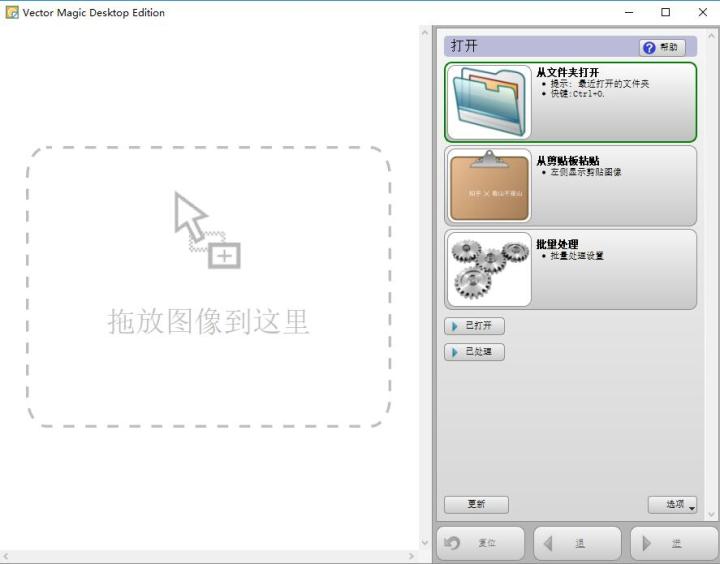Screen dimensions: 720x564
Task: Click the right panel scroll down arrow
Action: pyautogui.click(x=712, y=515)
